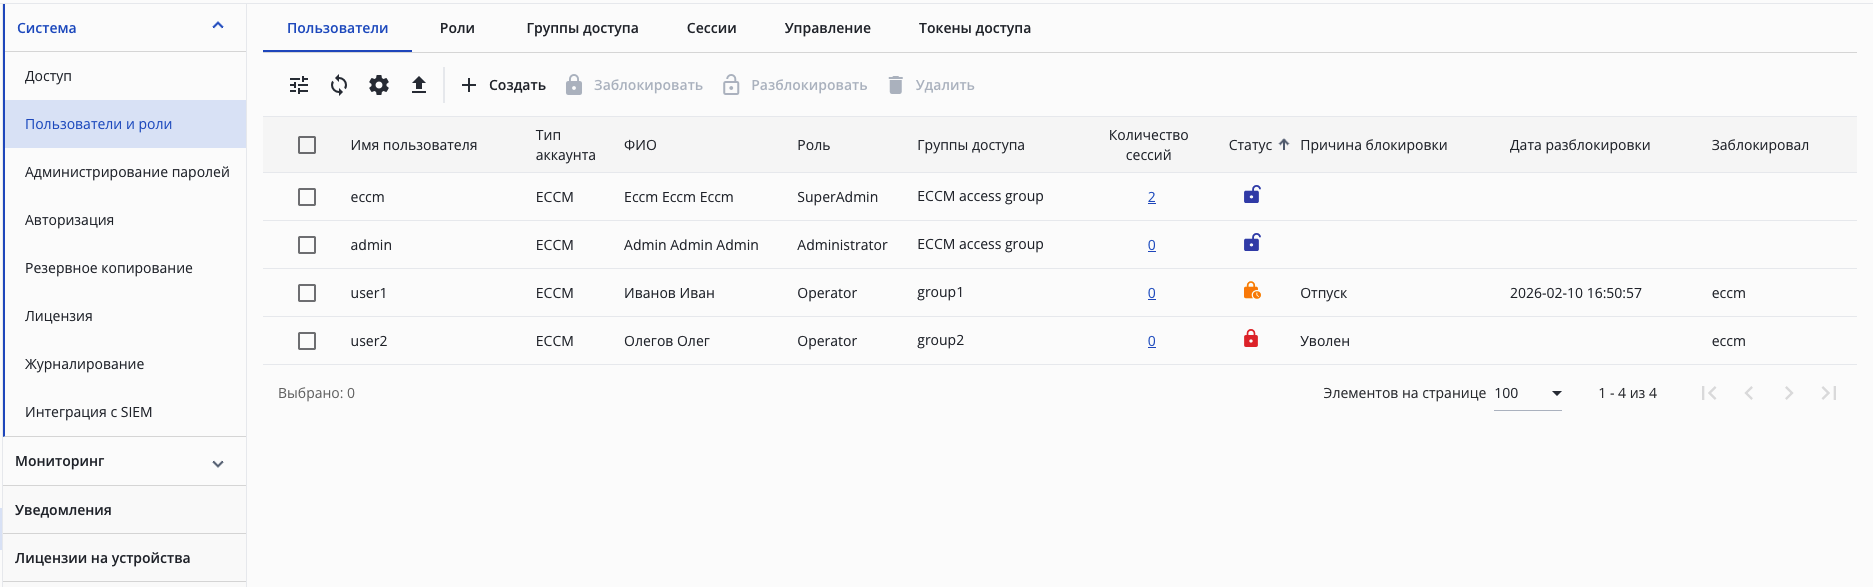Open the session count link for eccm

1151,198
